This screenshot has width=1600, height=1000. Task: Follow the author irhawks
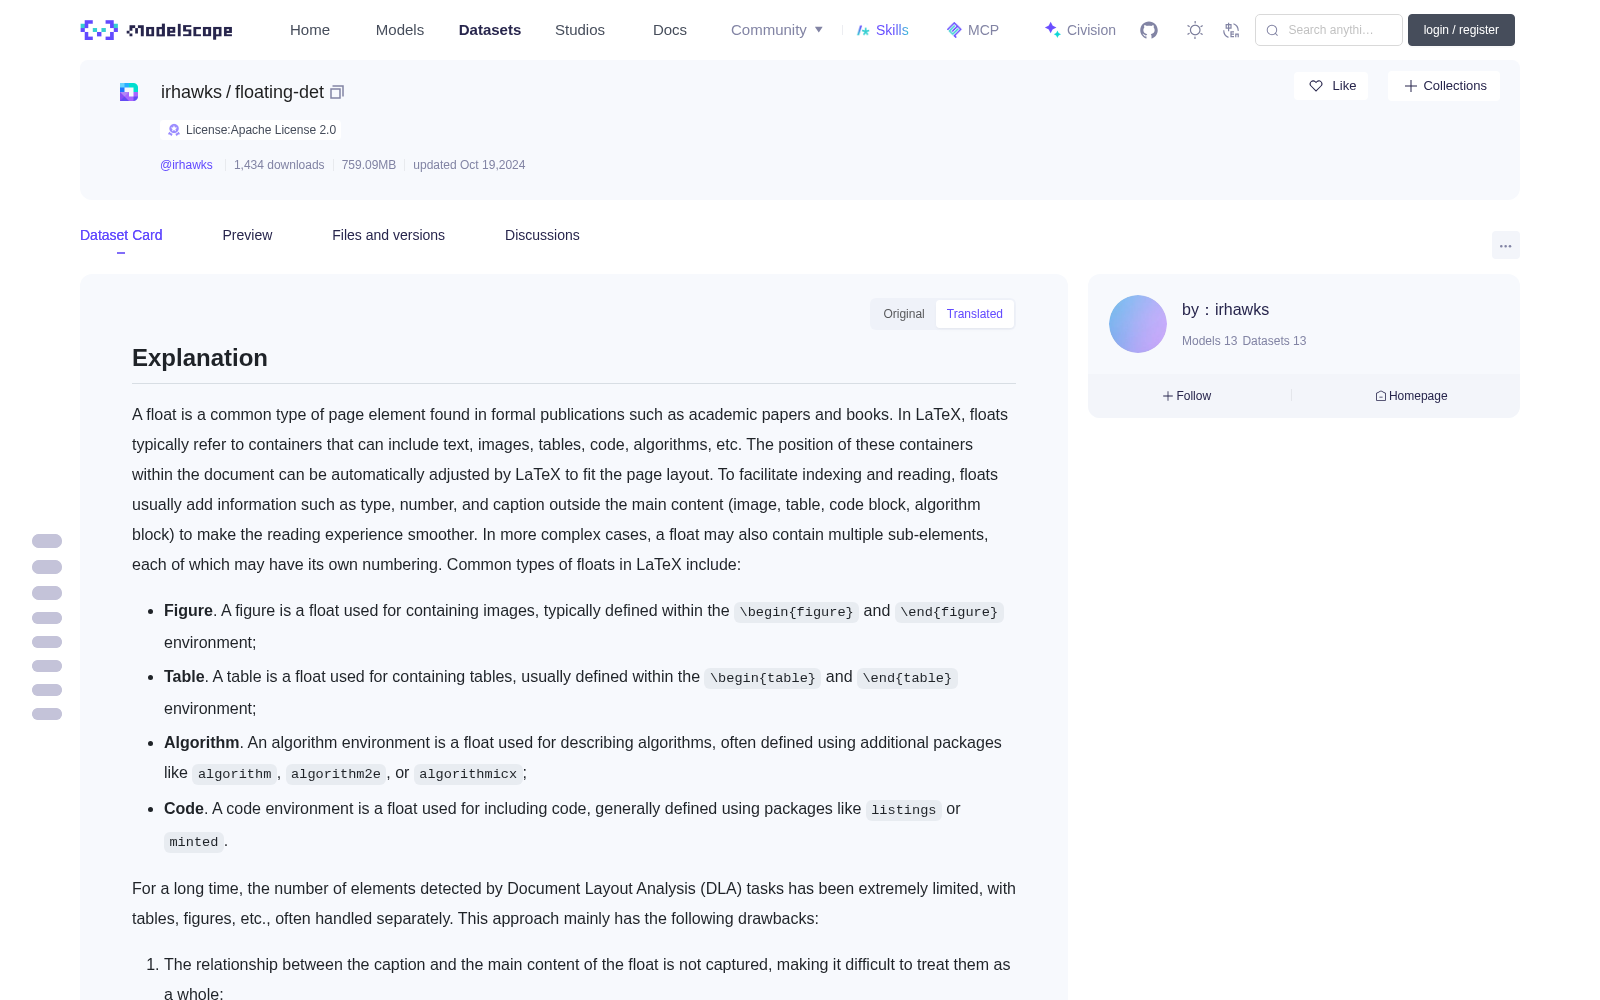click(x=1187, y=396)
